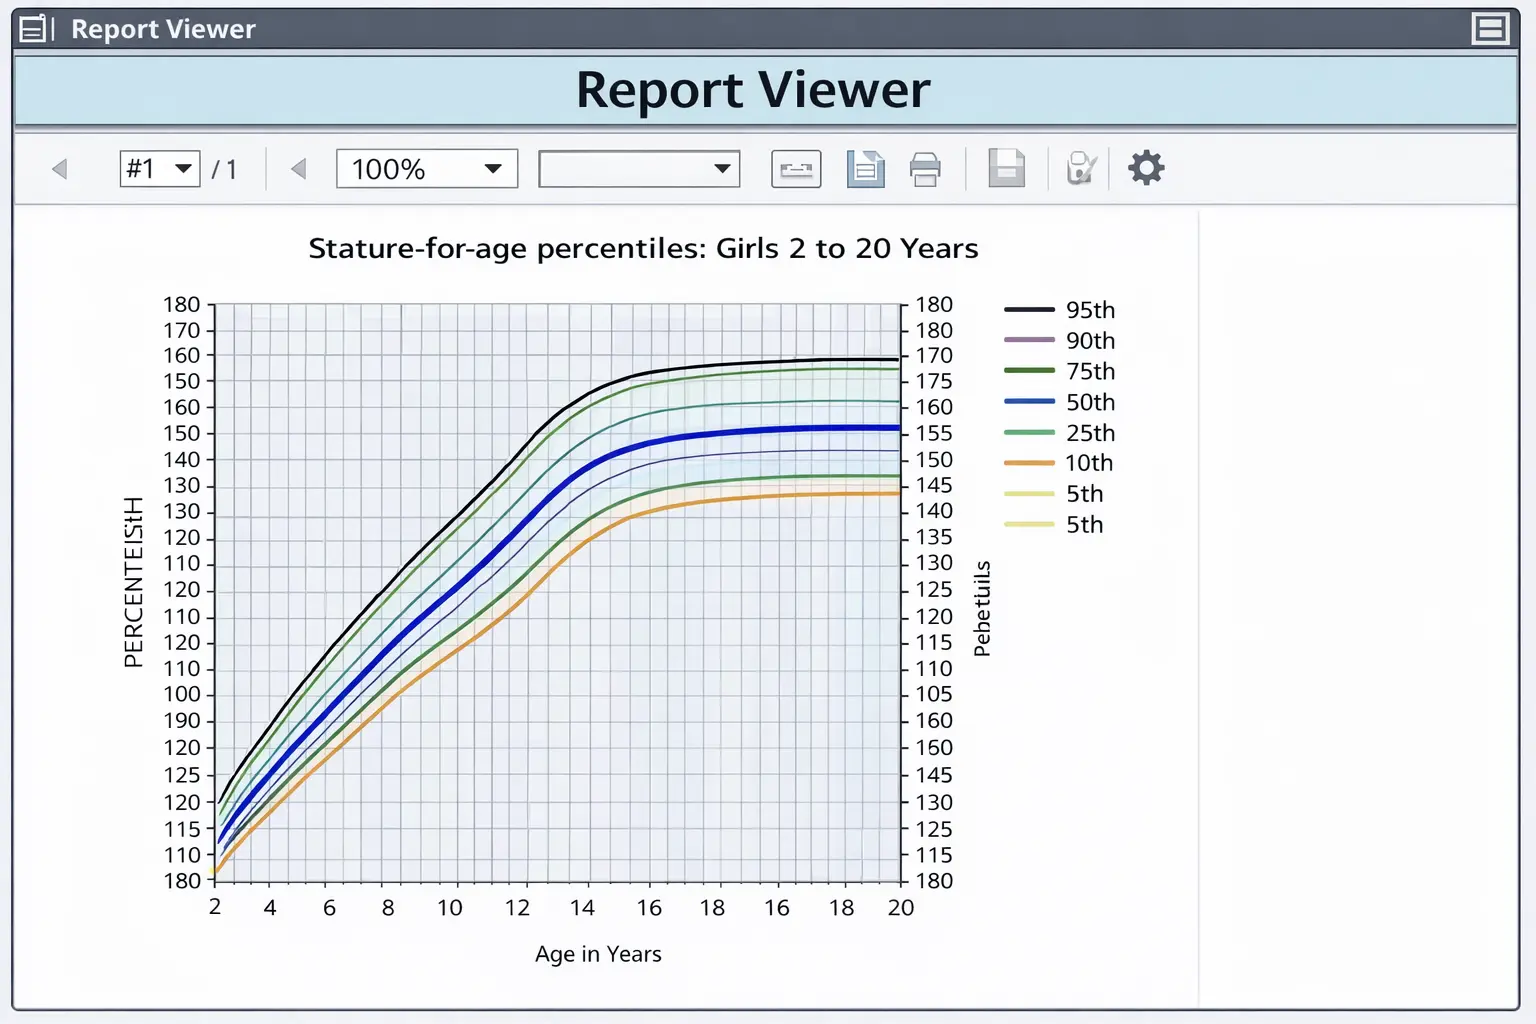
Task: Click the chart title Stature-for-age percentiles
Action: [642, 248]
